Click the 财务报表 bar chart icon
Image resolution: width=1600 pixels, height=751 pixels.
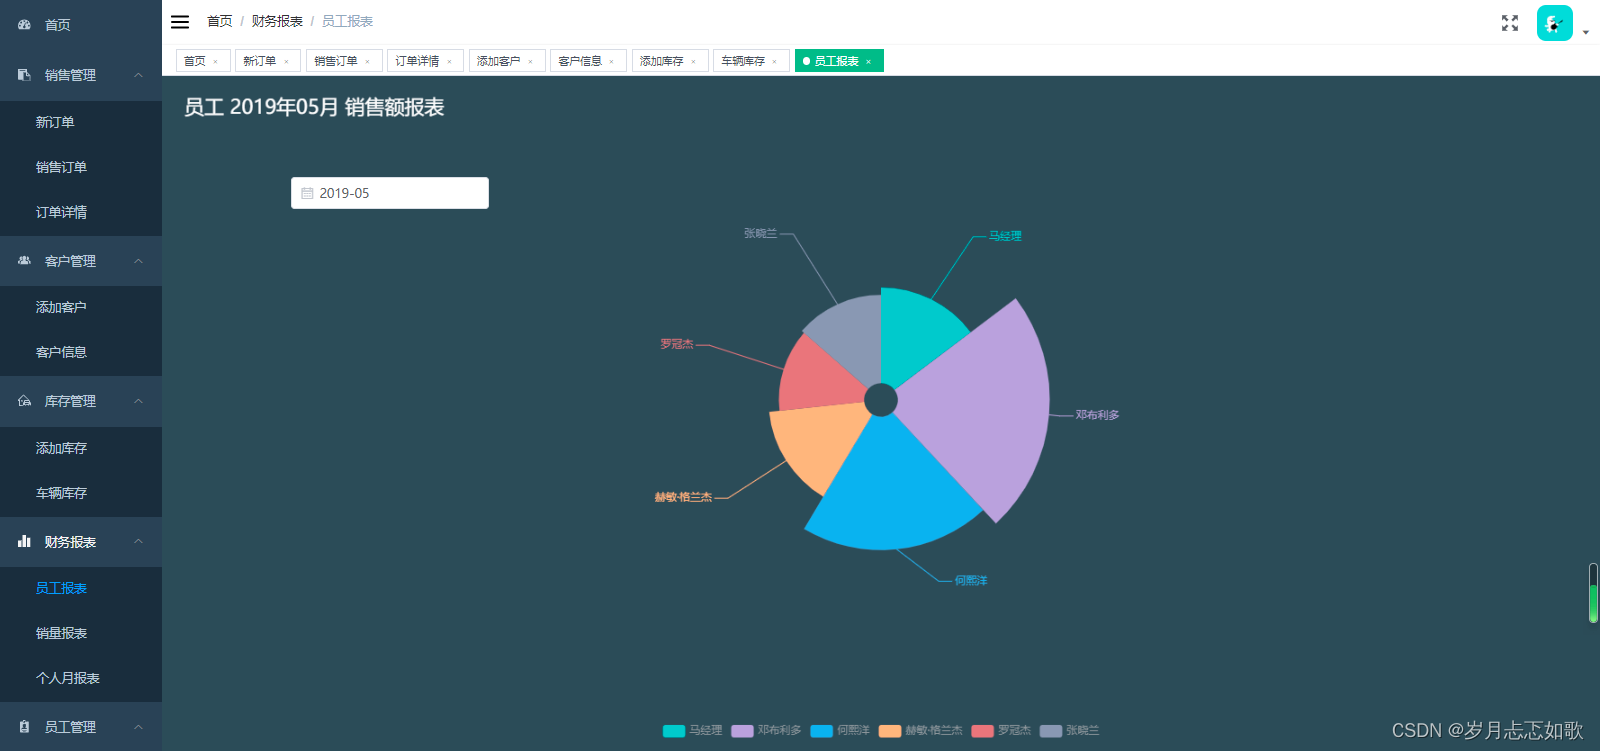[24, 541]
